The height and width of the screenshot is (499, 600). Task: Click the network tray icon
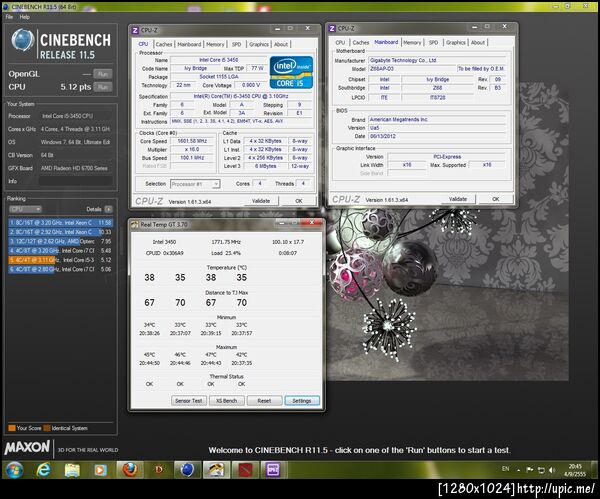541,470
